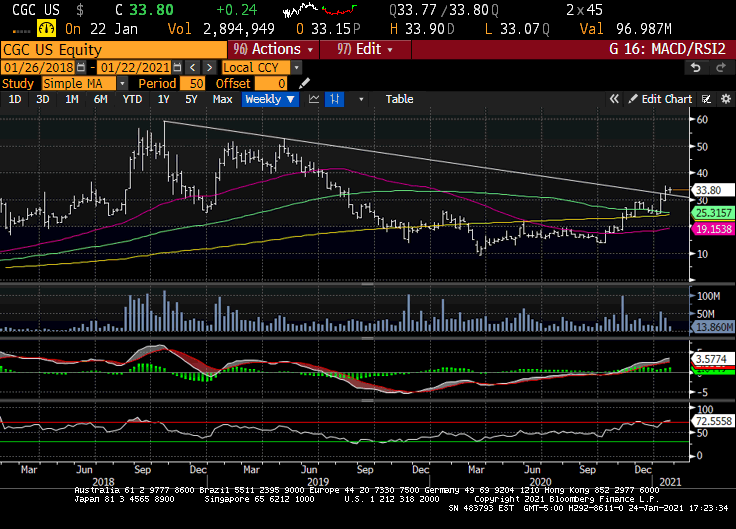Open the Weekly periodicity dropdown
This screenshot has height=529, width=736.
coord(270,99)
